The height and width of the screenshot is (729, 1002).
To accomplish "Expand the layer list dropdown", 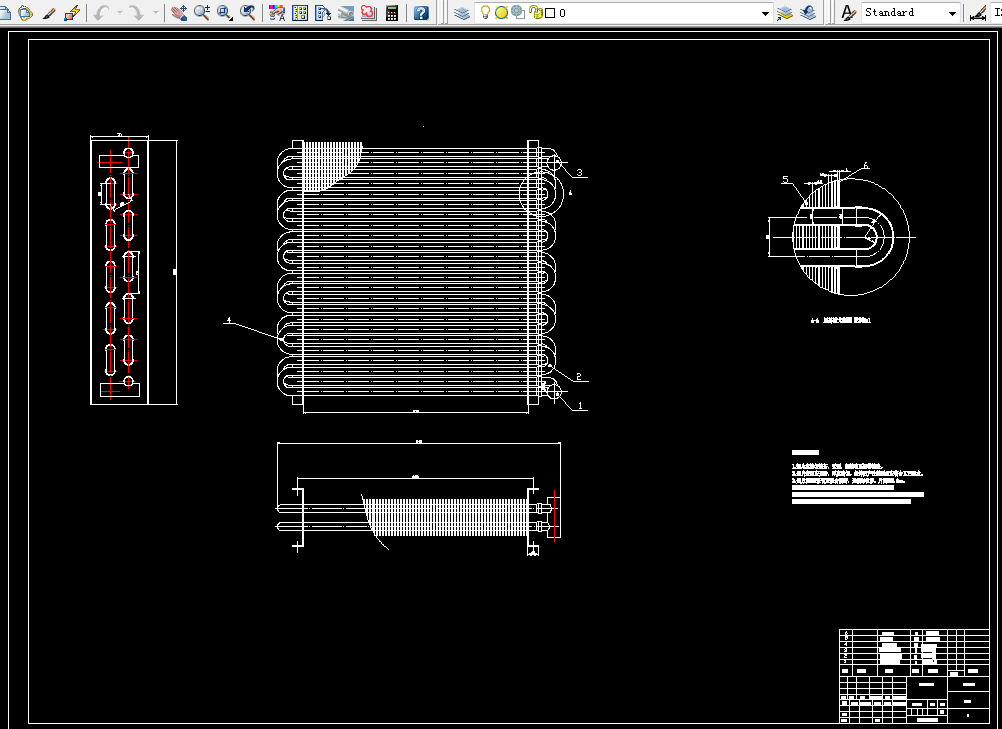I will [x=765, y=13].
